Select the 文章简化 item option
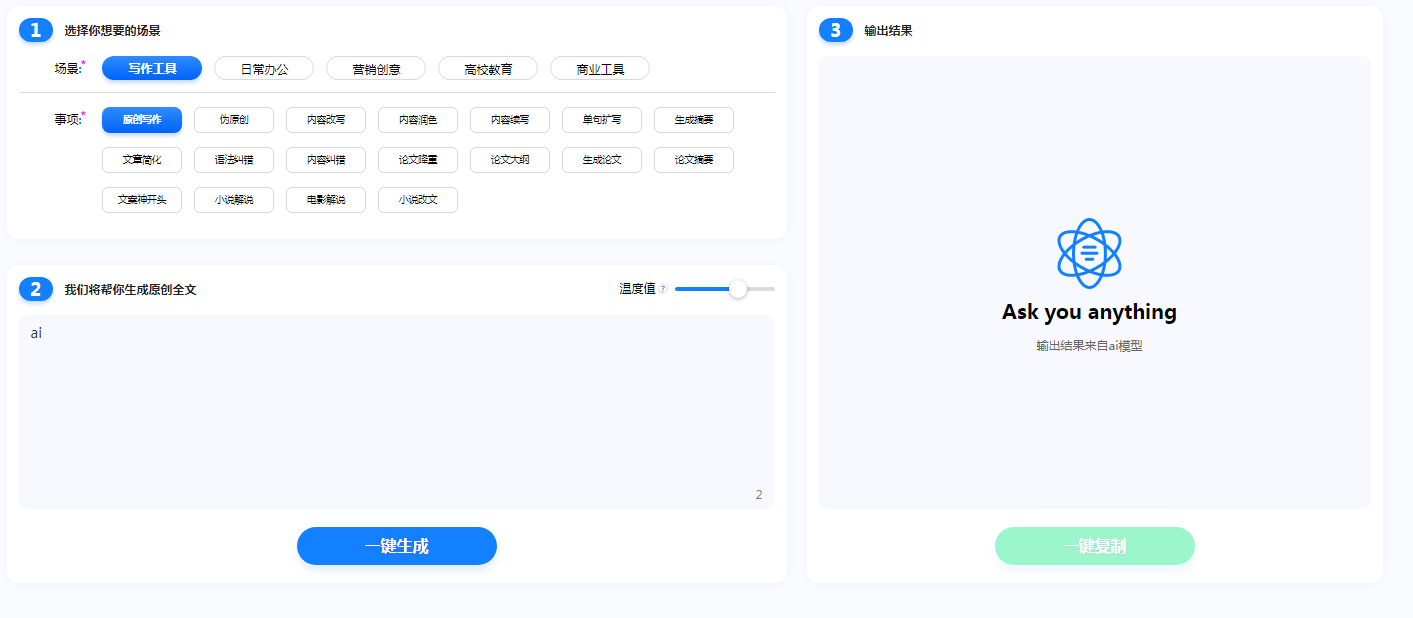 pyautogui.click(x=142, y=160)
